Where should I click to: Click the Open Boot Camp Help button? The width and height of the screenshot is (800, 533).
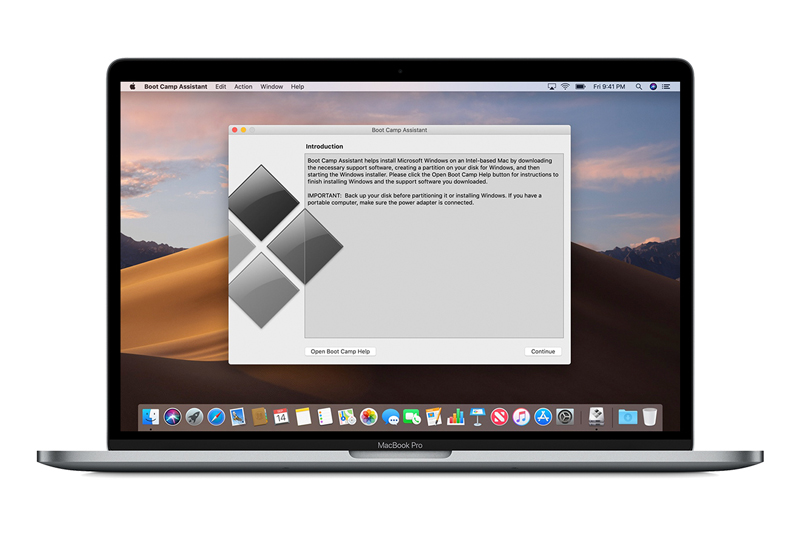[x=340, y=351]
